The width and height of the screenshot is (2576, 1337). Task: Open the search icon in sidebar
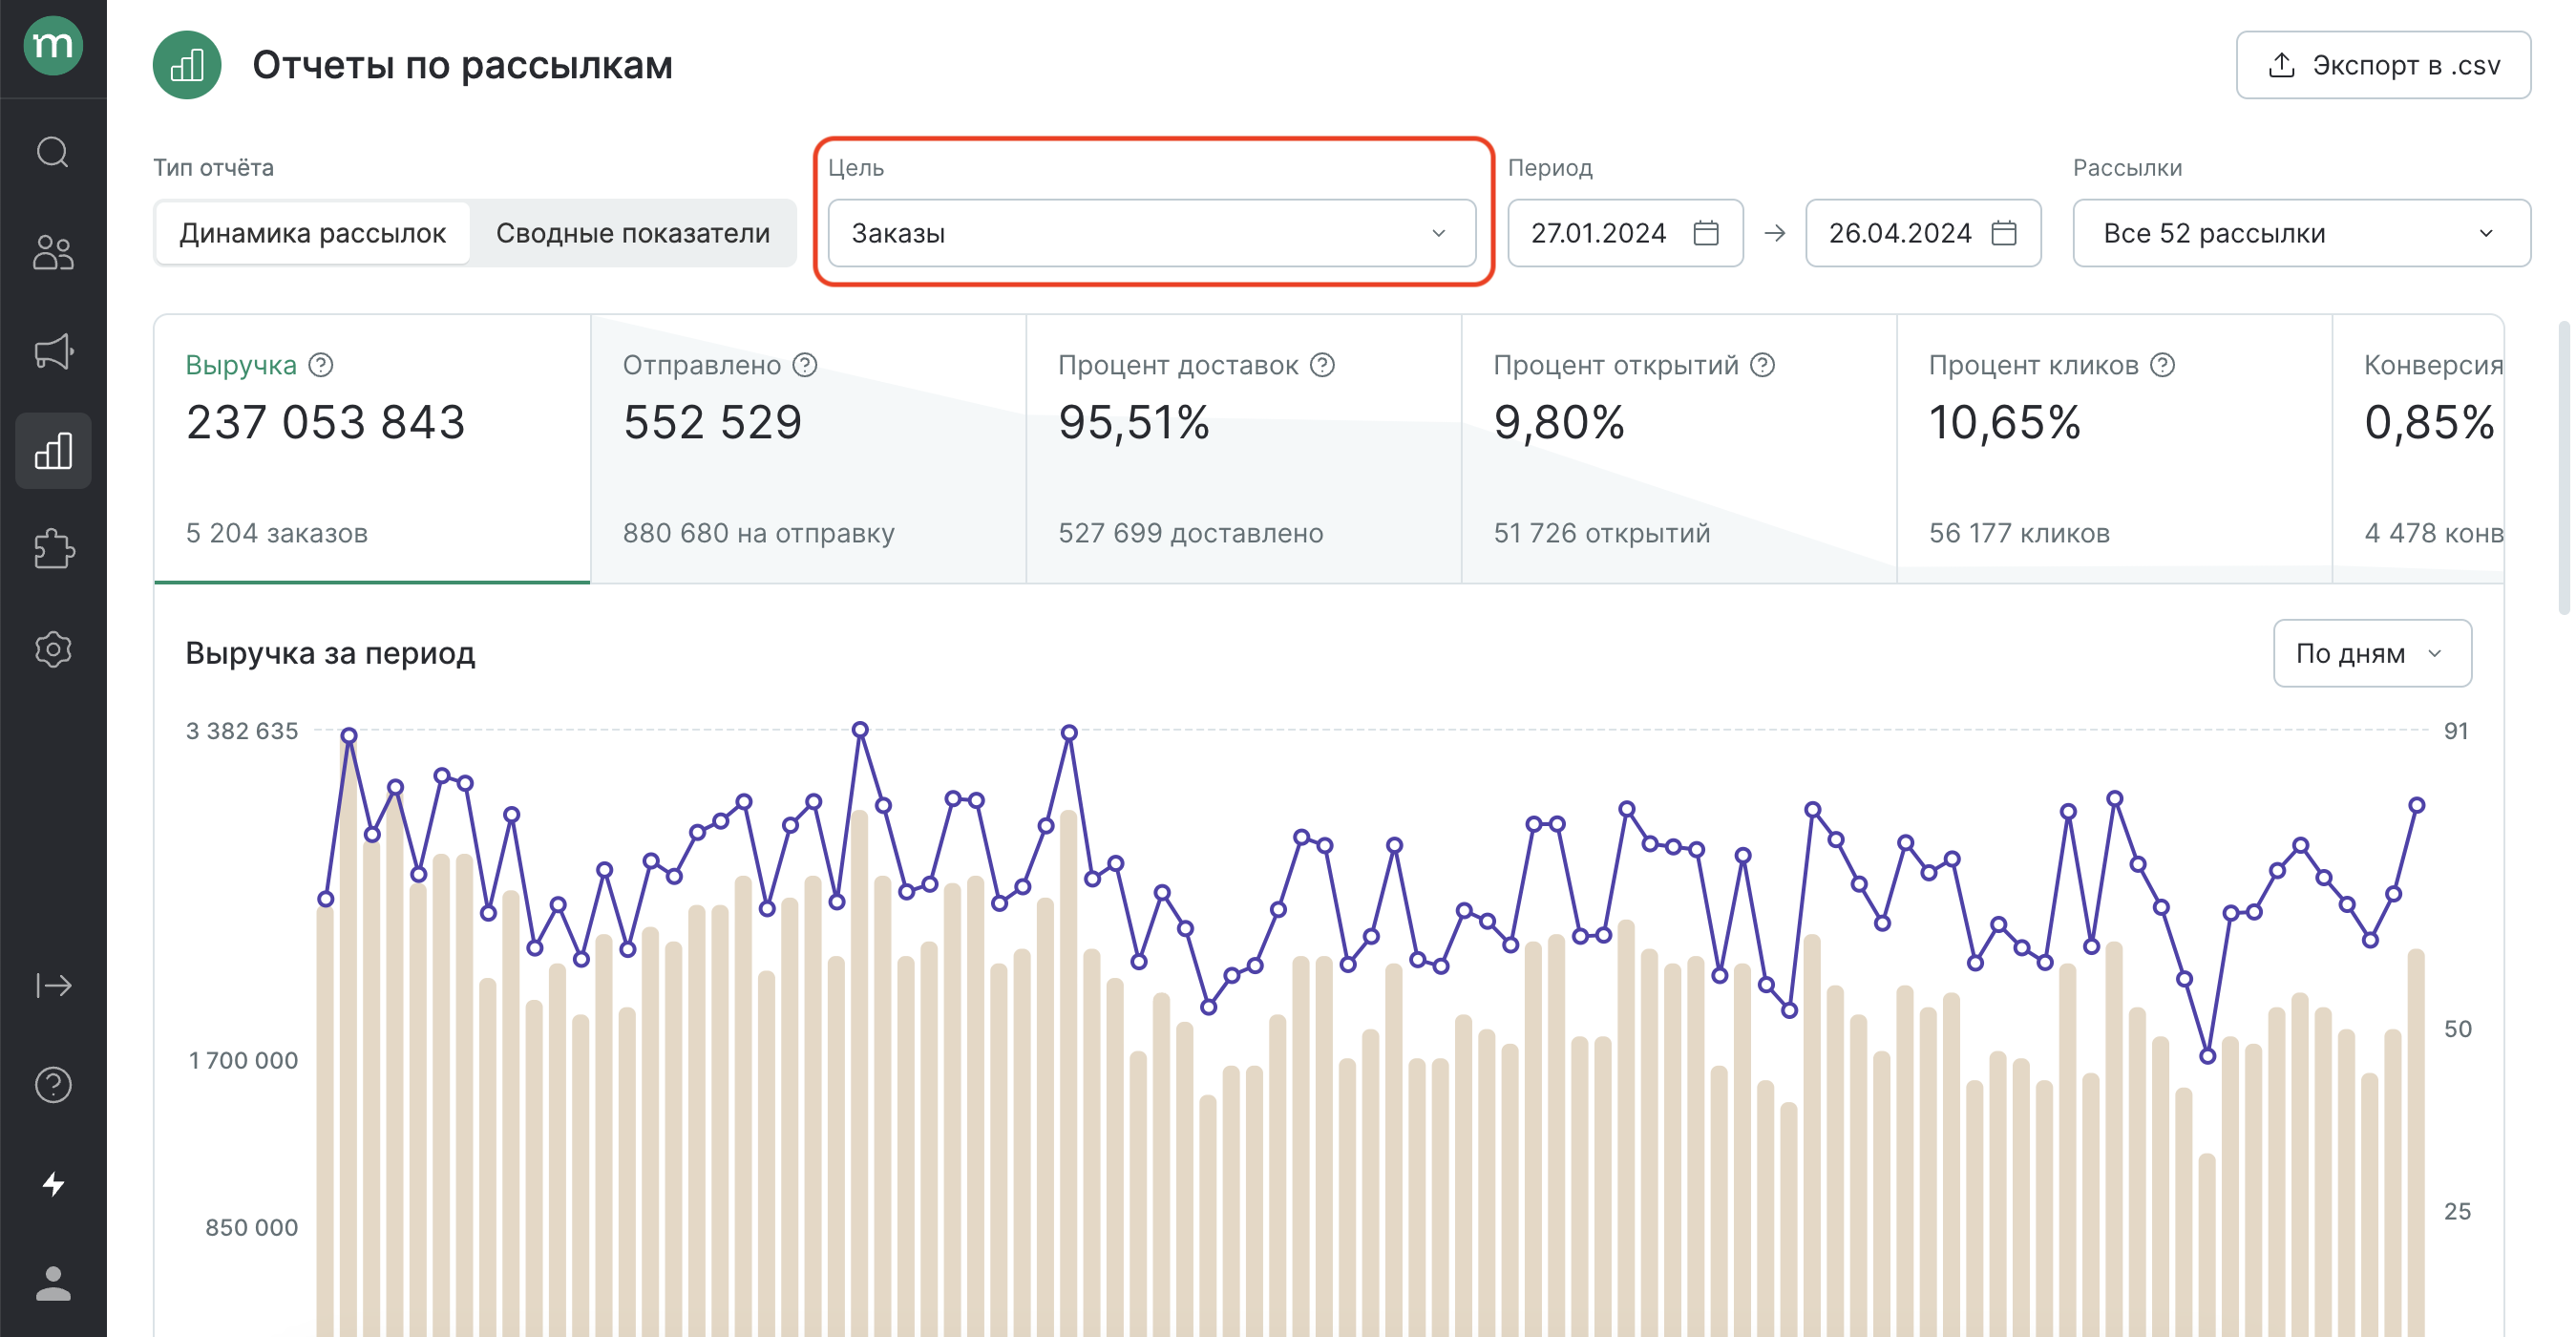point(53,152)
